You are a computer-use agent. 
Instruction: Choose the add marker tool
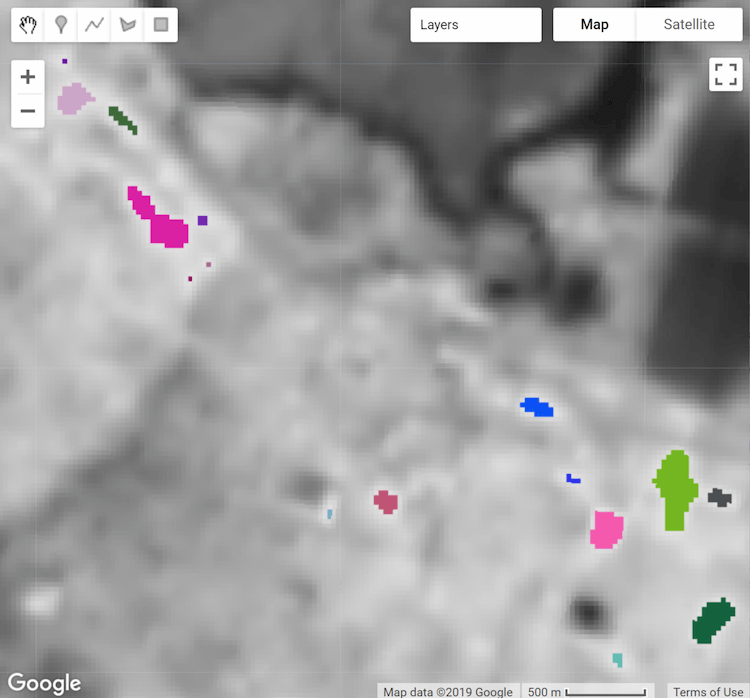61,25
